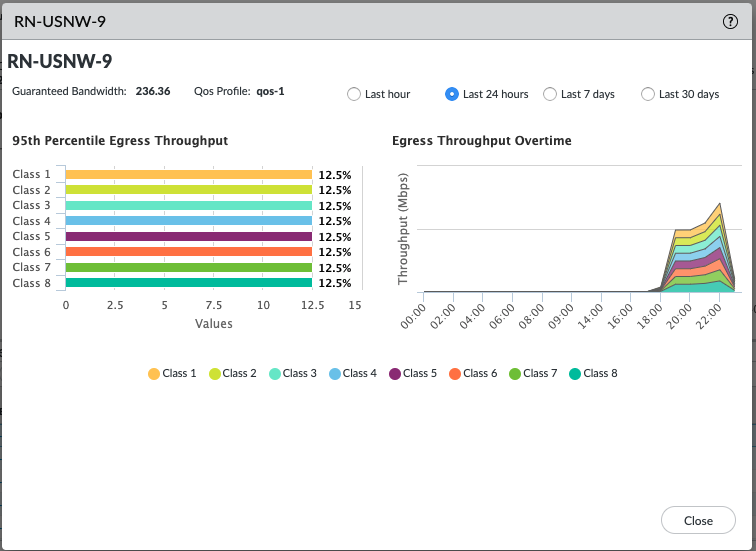Click the Class 5 purple bar
This screenshot has height=551, width=756.
189,237
